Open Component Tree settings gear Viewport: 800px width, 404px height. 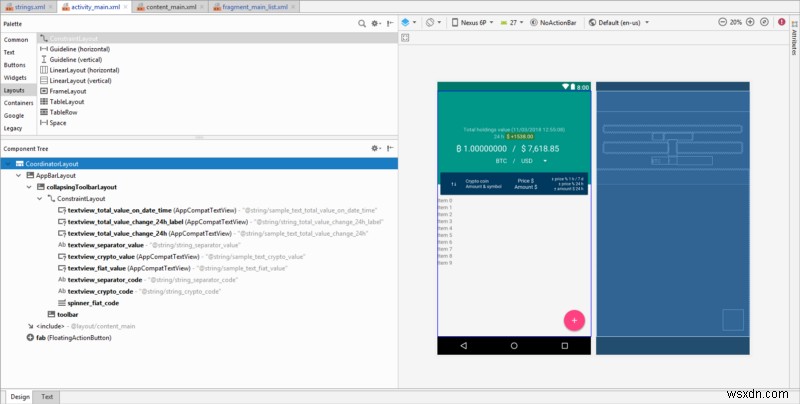tap(376, 148)
